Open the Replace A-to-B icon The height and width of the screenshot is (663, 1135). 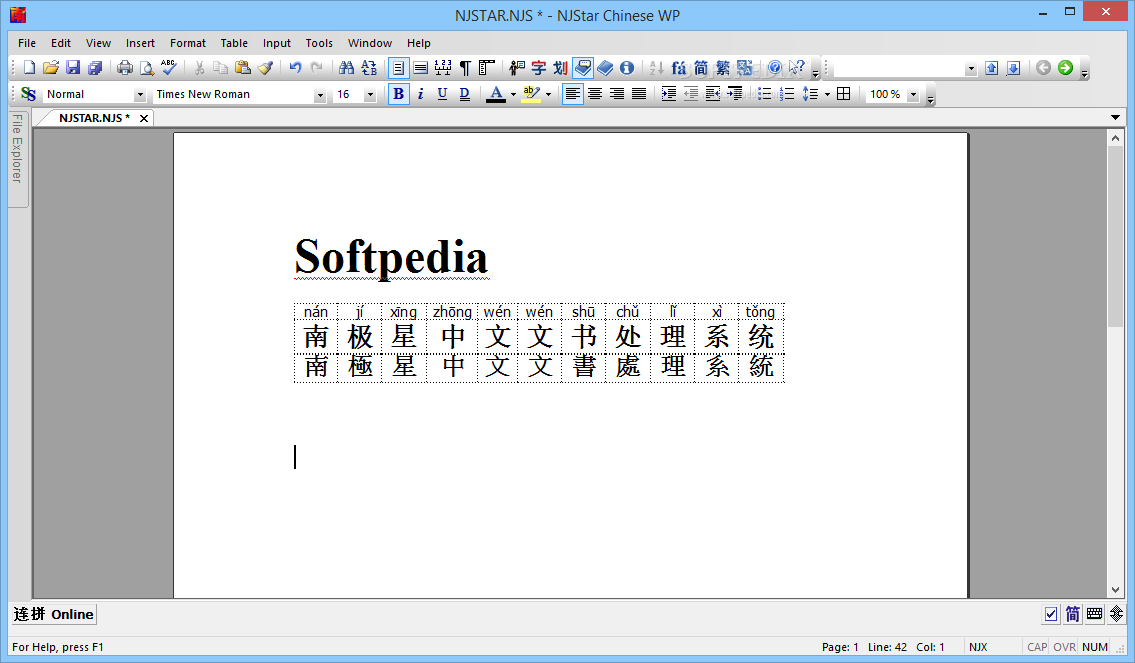[x=369, y=68]
